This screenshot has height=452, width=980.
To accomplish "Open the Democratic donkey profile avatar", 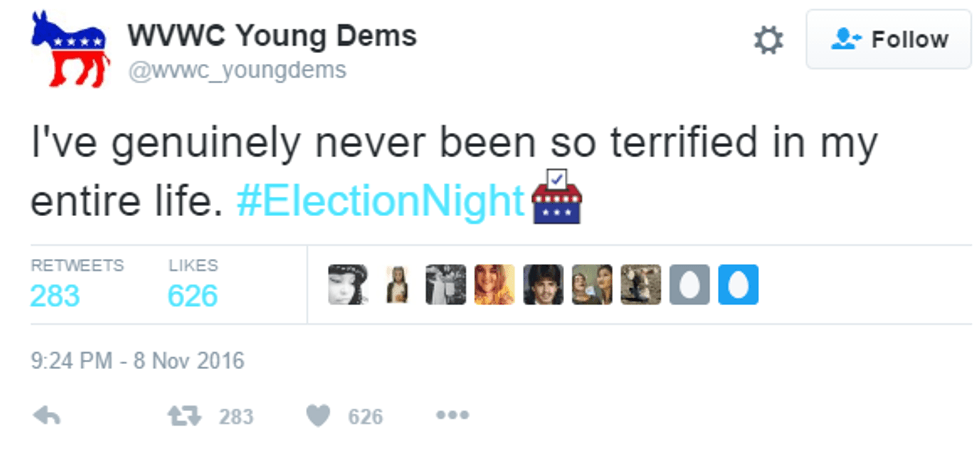I will click(68, 49).
